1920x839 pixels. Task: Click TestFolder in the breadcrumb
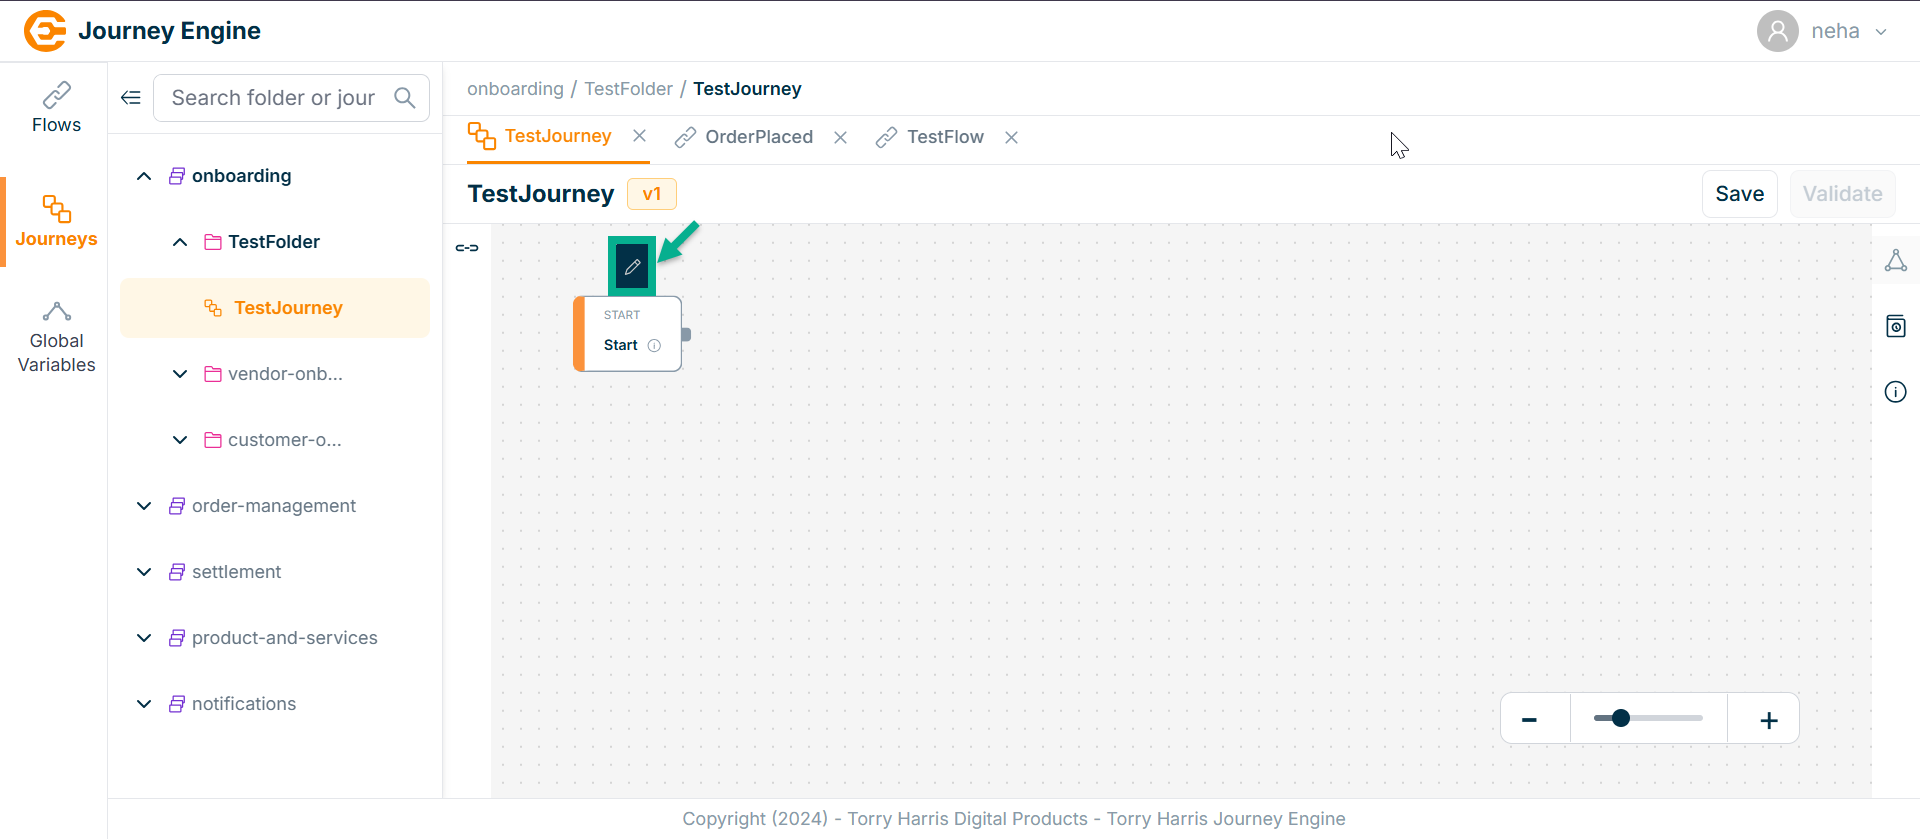[628, 89]
